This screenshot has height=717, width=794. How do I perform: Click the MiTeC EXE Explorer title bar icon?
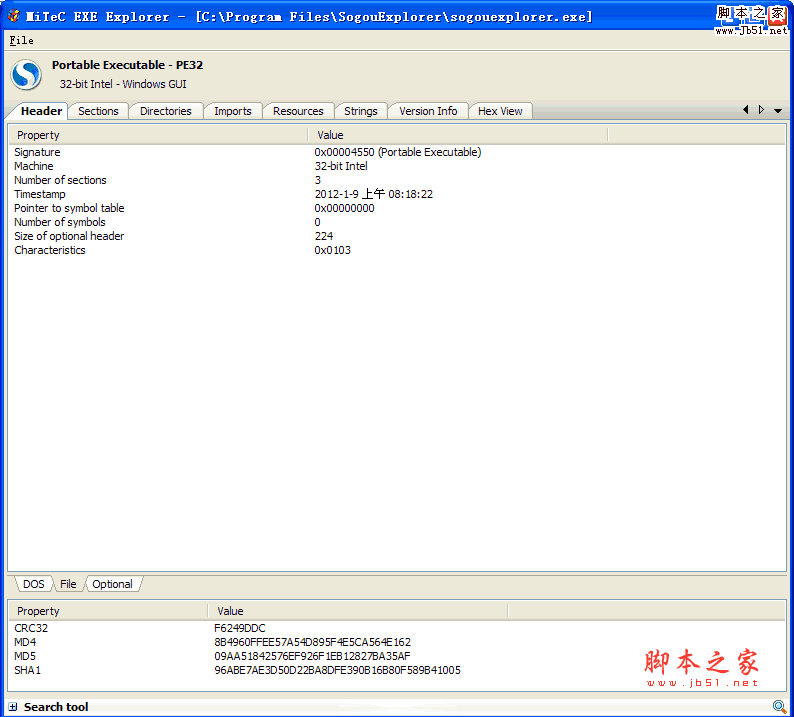14,16
